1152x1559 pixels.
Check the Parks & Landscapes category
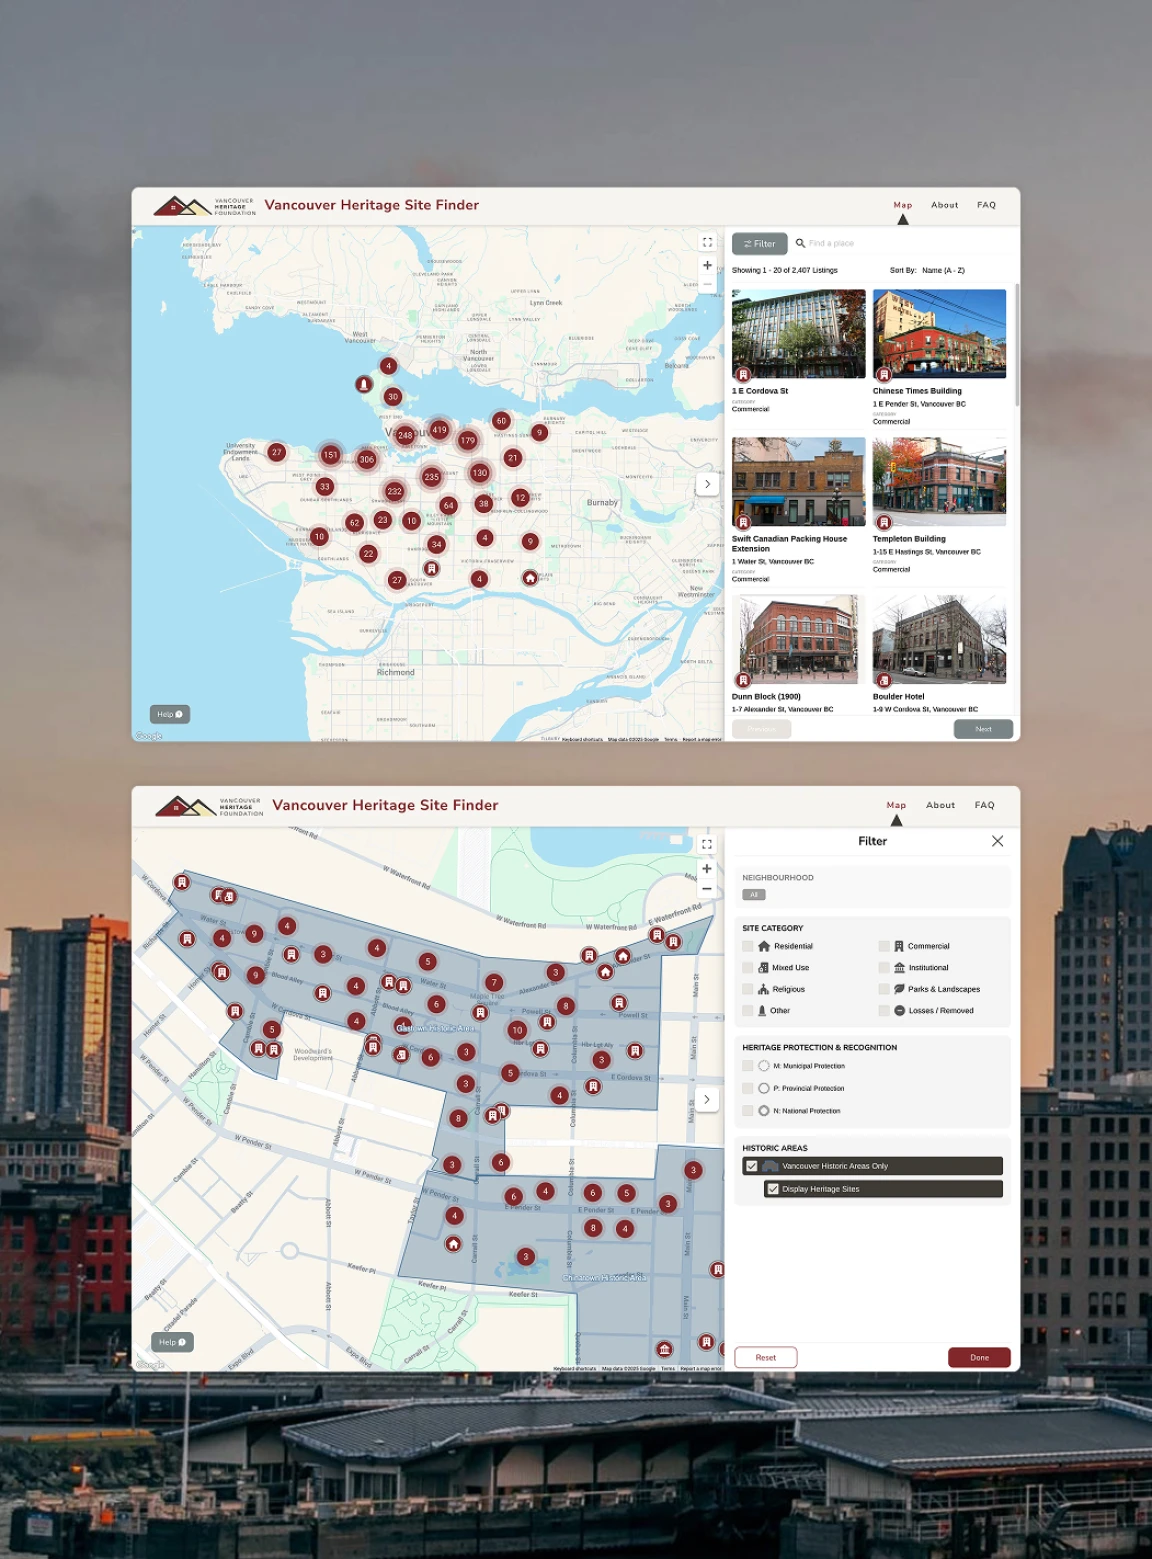pyautogui.click(x=884, y=989)
